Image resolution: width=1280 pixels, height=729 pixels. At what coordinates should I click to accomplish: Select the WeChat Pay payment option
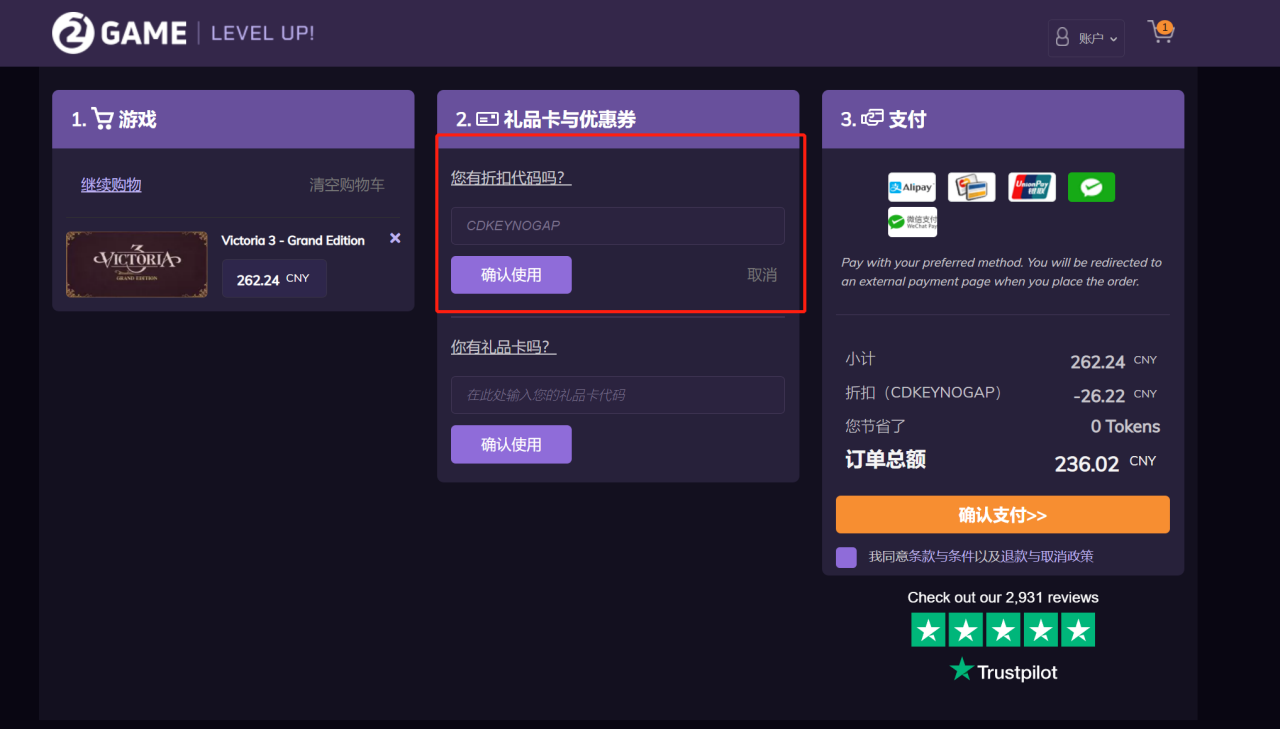(912, 222)
